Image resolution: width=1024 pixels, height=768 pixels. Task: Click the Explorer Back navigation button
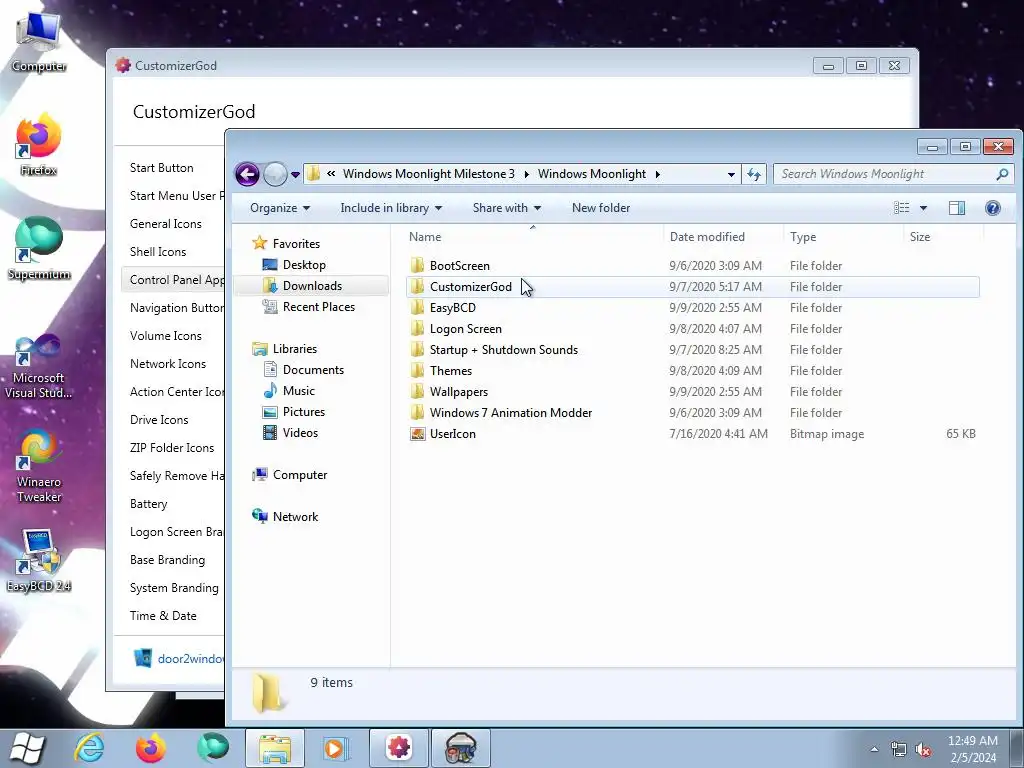point(248,174)
